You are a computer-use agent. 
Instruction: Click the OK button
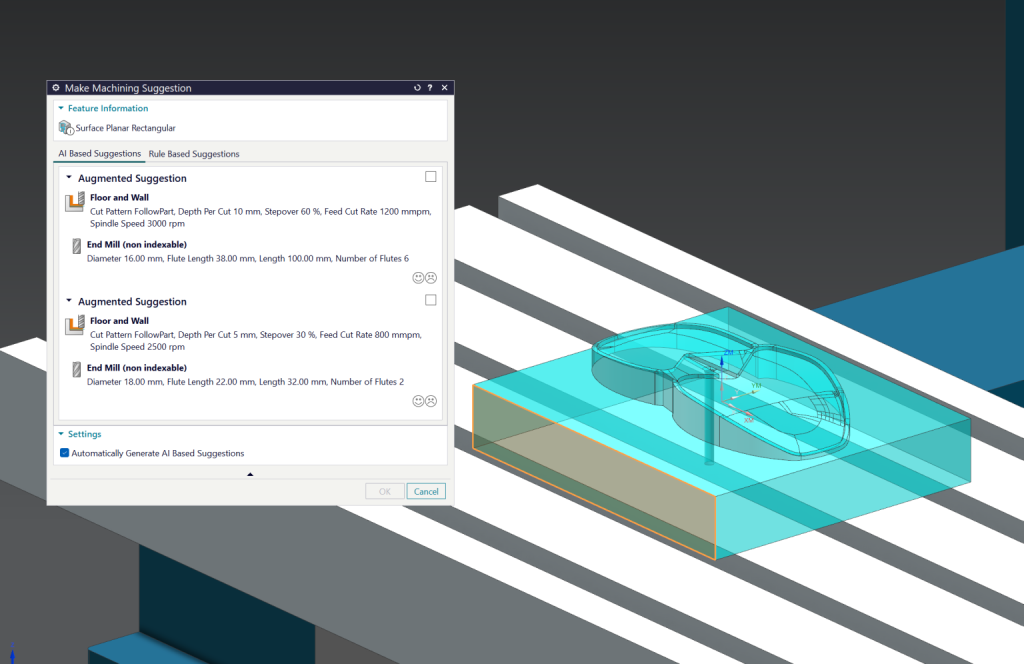point(385,491)
